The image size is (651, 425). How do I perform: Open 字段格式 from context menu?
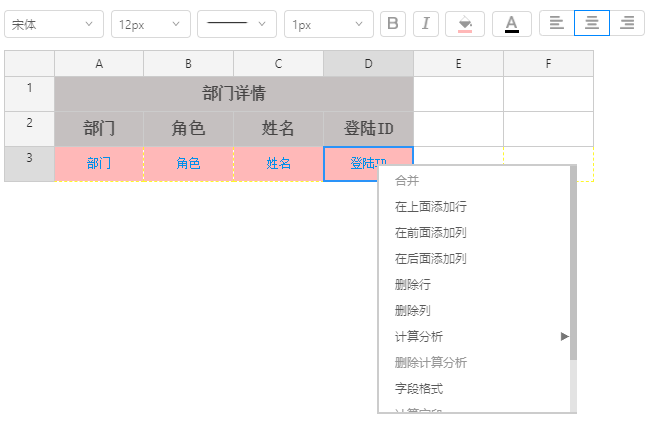pos(419,388)
